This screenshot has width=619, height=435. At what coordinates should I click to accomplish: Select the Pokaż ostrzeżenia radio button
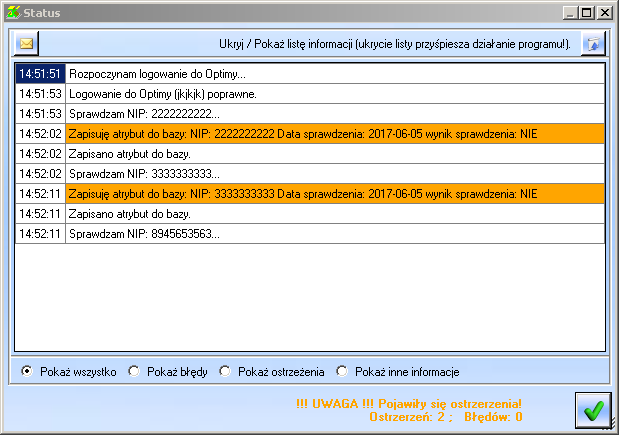point(225,371)
